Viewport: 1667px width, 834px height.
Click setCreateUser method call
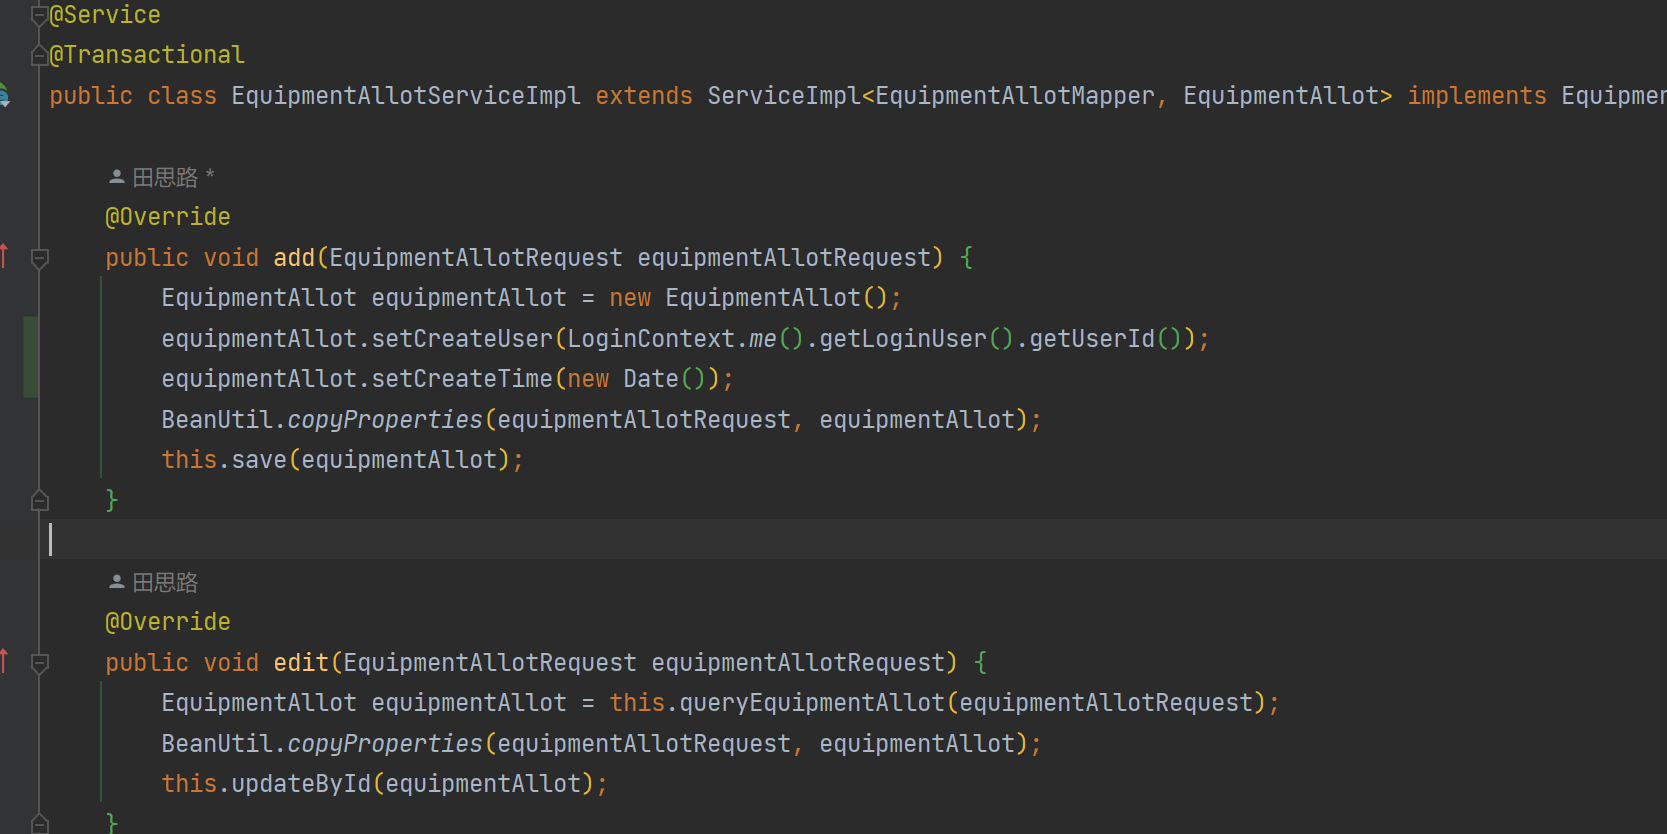click(462, 339)
